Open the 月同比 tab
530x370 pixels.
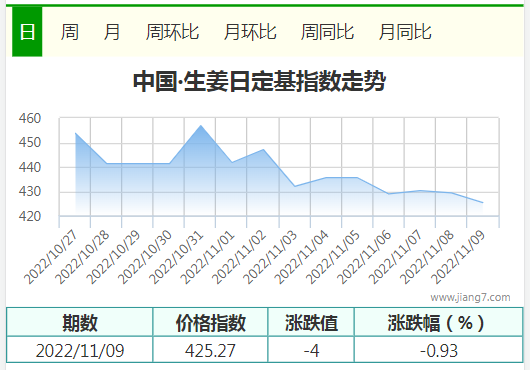pos(405,32)
